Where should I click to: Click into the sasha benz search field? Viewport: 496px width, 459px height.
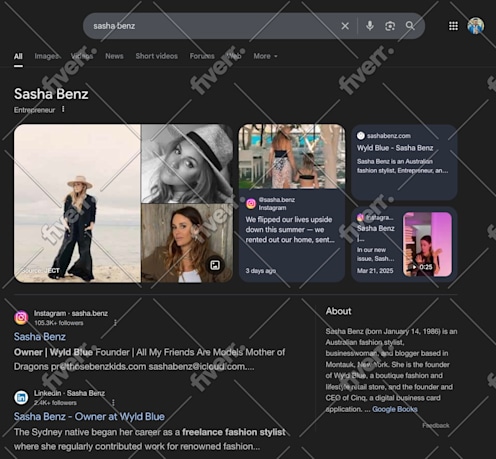coord(213,26)
